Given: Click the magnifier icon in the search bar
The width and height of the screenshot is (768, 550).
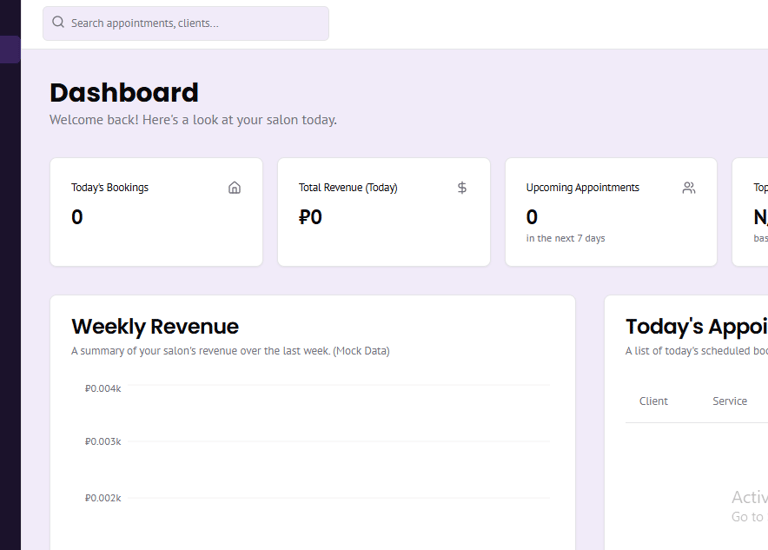Looking at the screenshot, I should (58, 22).
